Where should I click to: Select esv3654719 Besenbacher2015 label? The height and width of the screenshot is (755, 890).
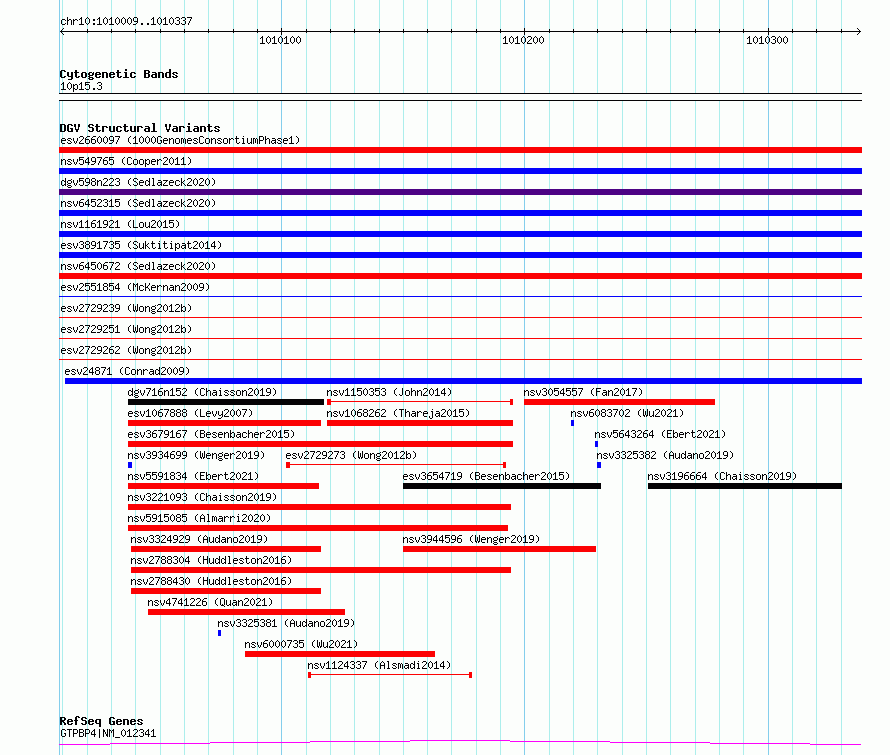click(x=486, y=476)
